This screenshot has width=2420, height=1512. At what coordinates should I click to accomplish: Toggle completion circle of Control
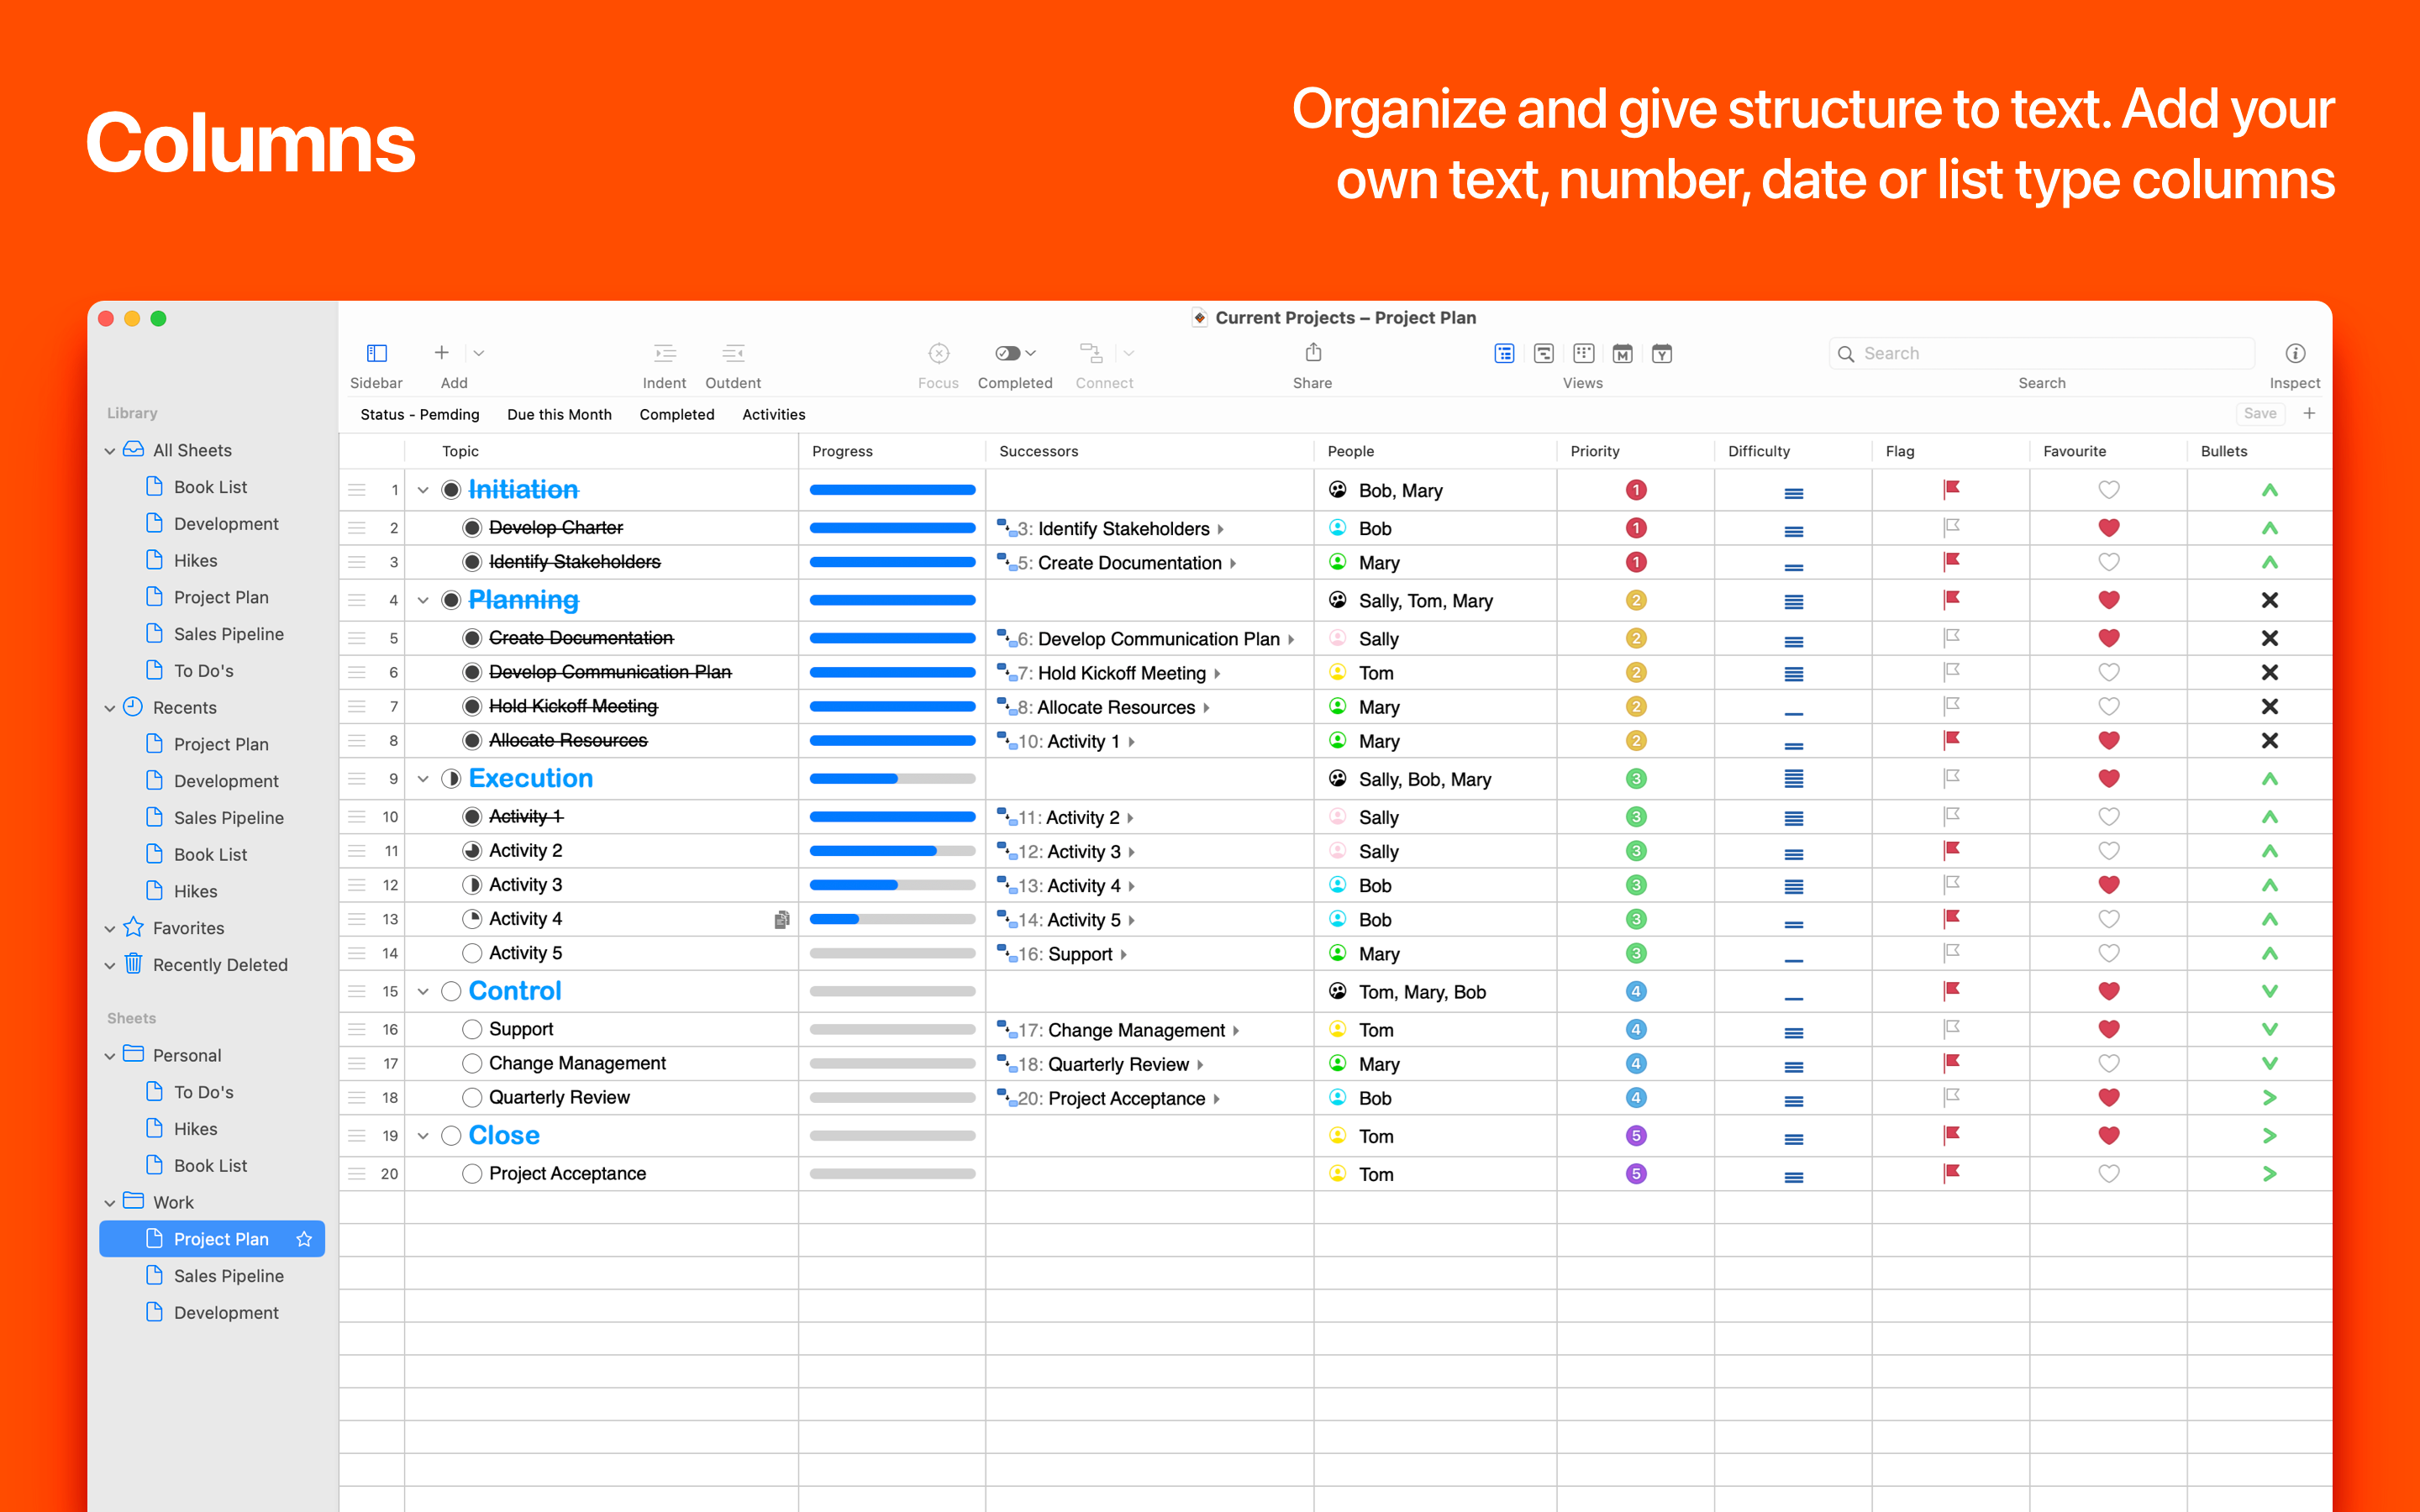(x=451, y=991)
